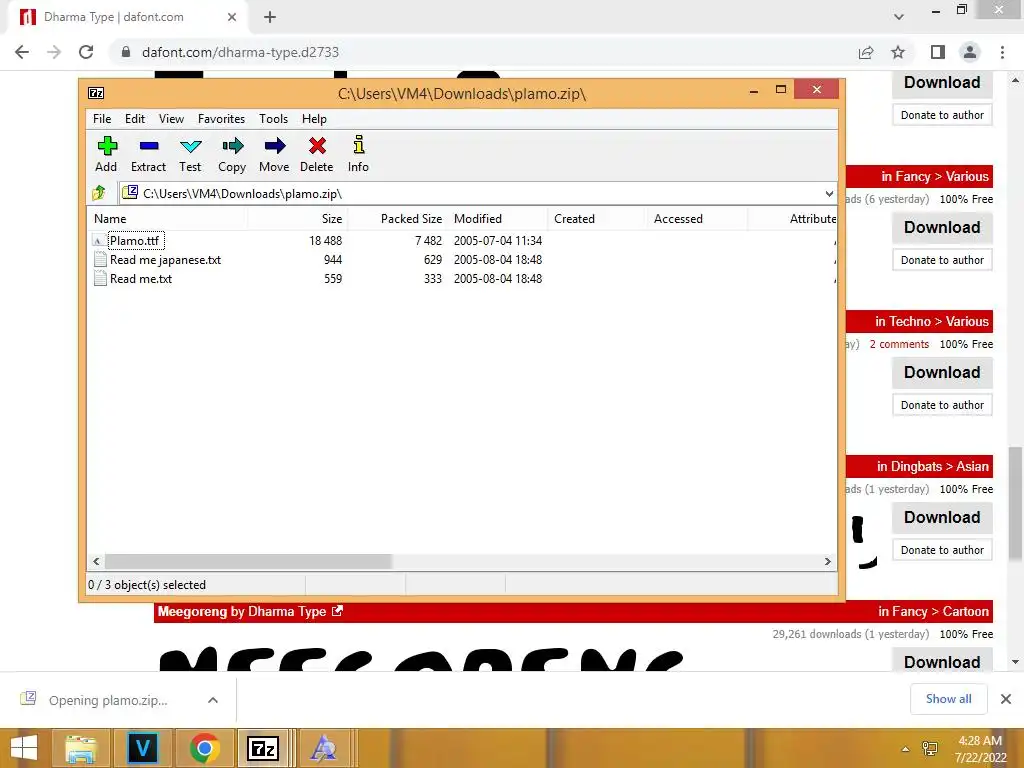Toggle Chrome side panel icon
The width and height of the screenshot is (1024, 768).
point(938,52)
